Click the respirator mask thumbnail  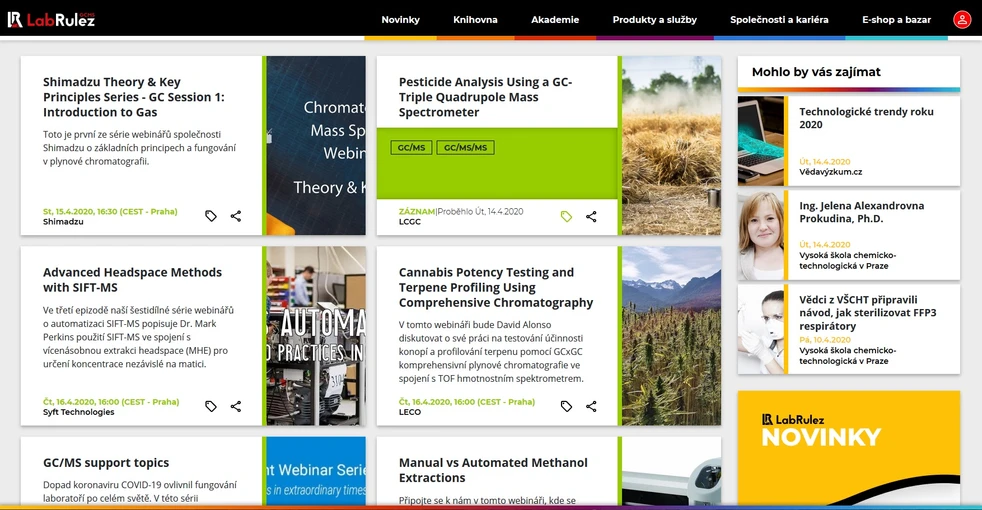[760, 329]
